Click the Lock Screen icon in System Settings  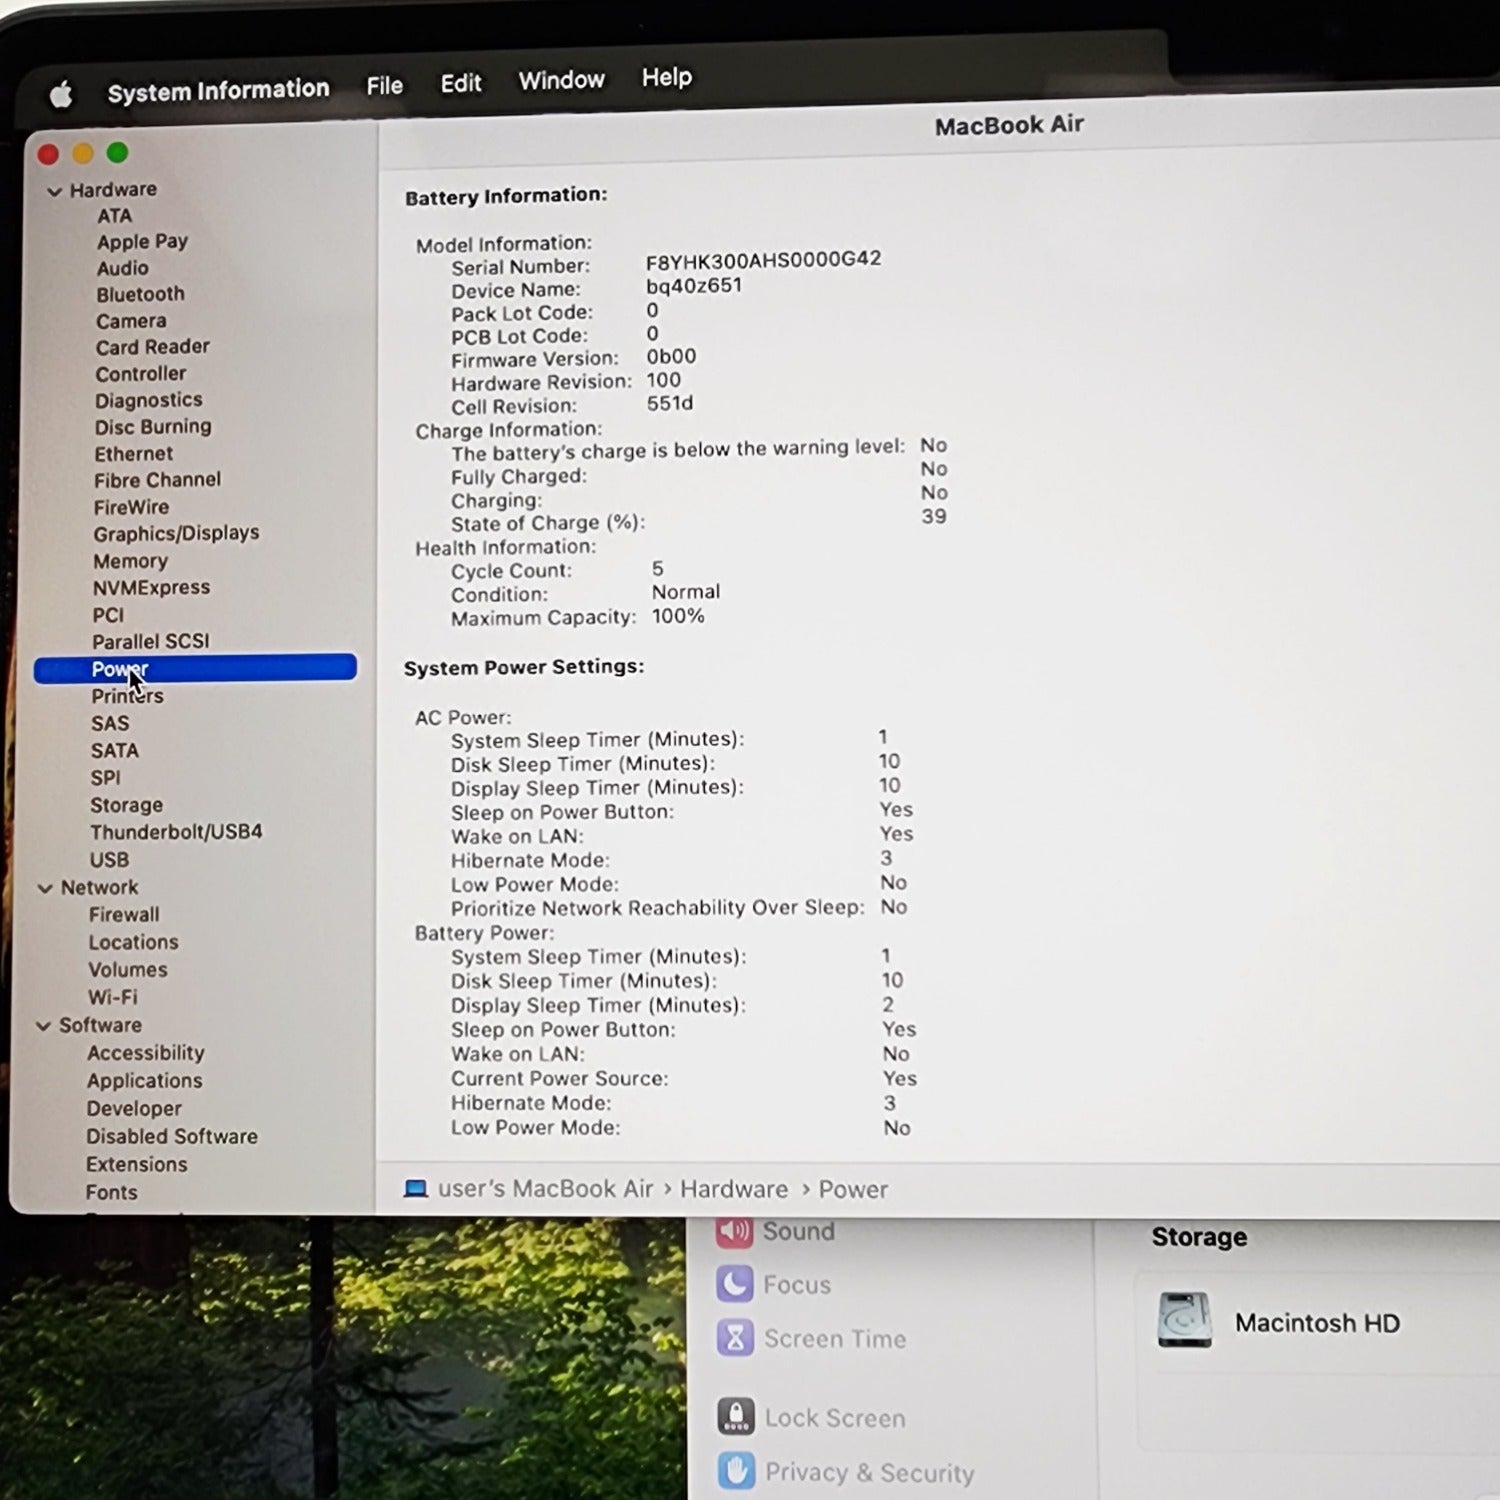point(736,1416)
